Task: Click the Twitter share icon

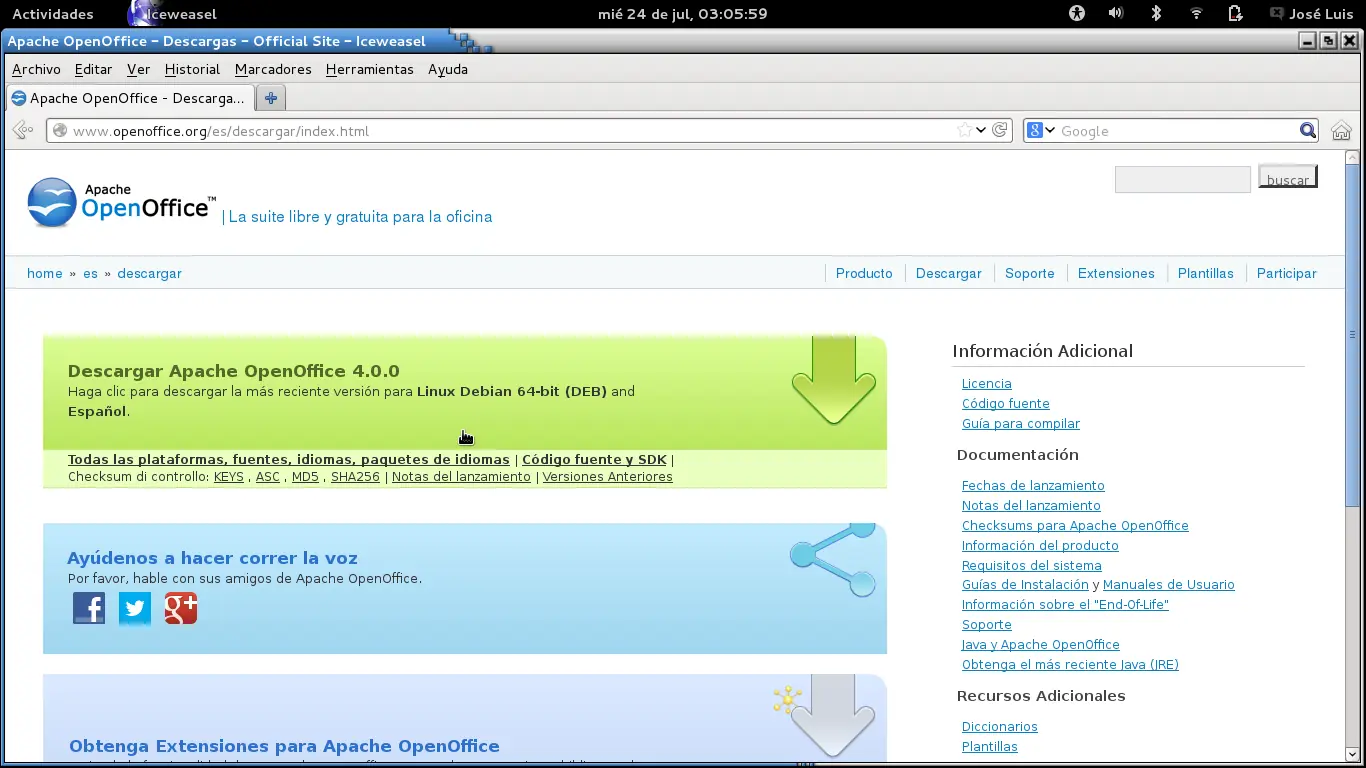Action: pos(135,608)
